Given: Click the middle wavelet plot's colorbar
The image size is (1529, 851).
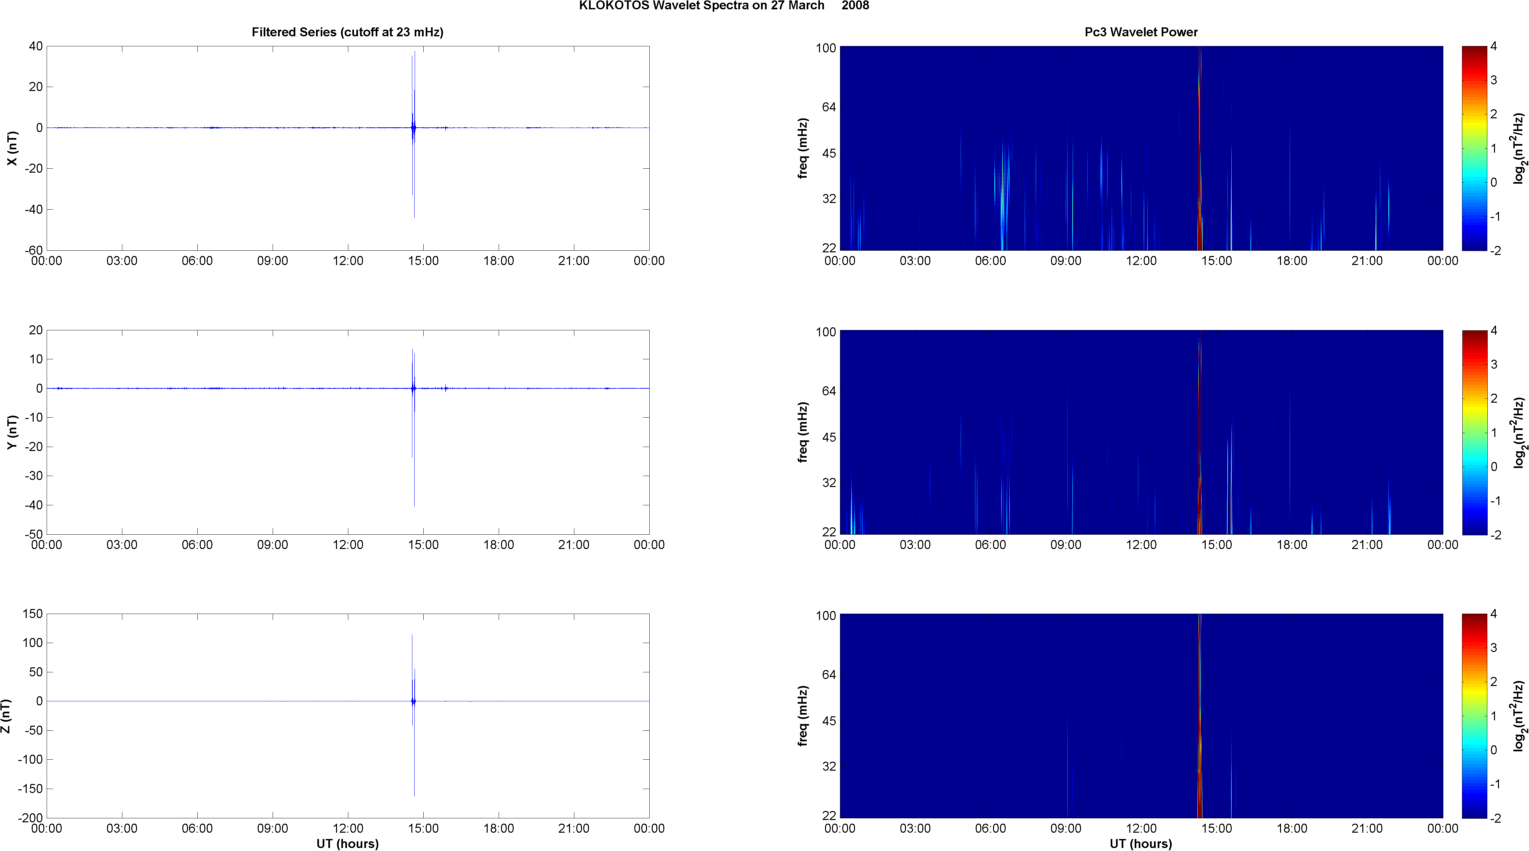Looking at the screenshot, I should [x=1472, y=432].
